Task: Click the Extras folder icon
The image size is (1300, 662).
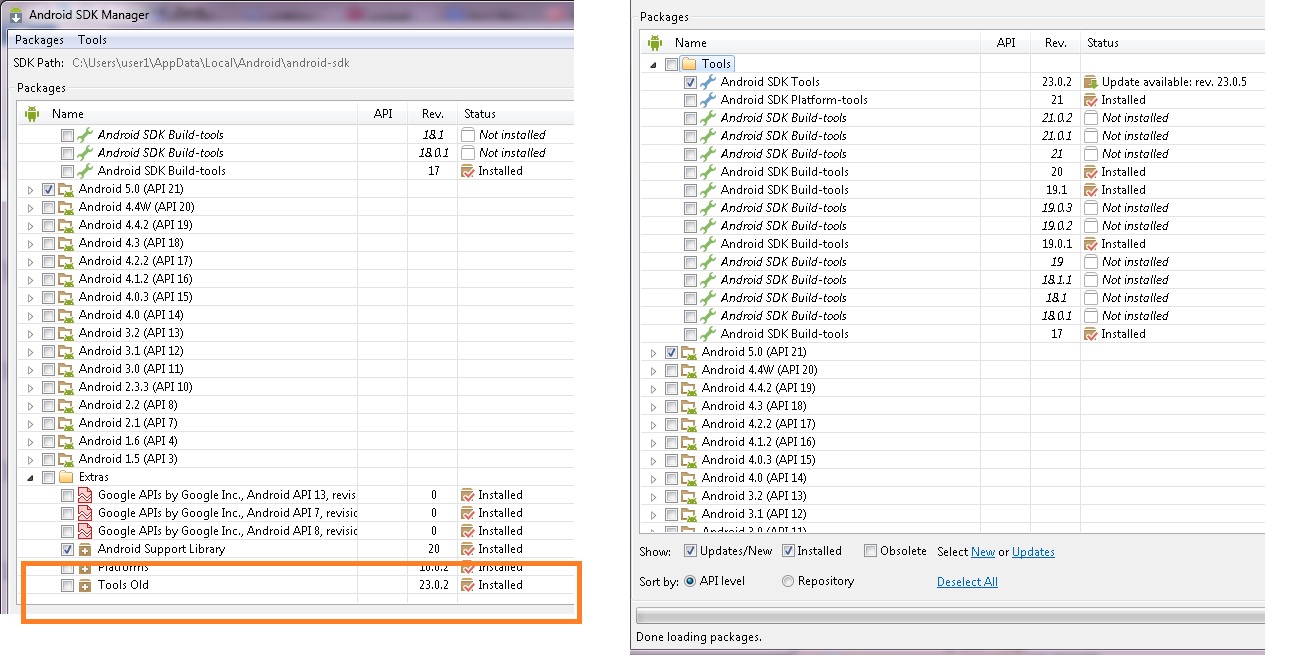Action: coord(67,477)
